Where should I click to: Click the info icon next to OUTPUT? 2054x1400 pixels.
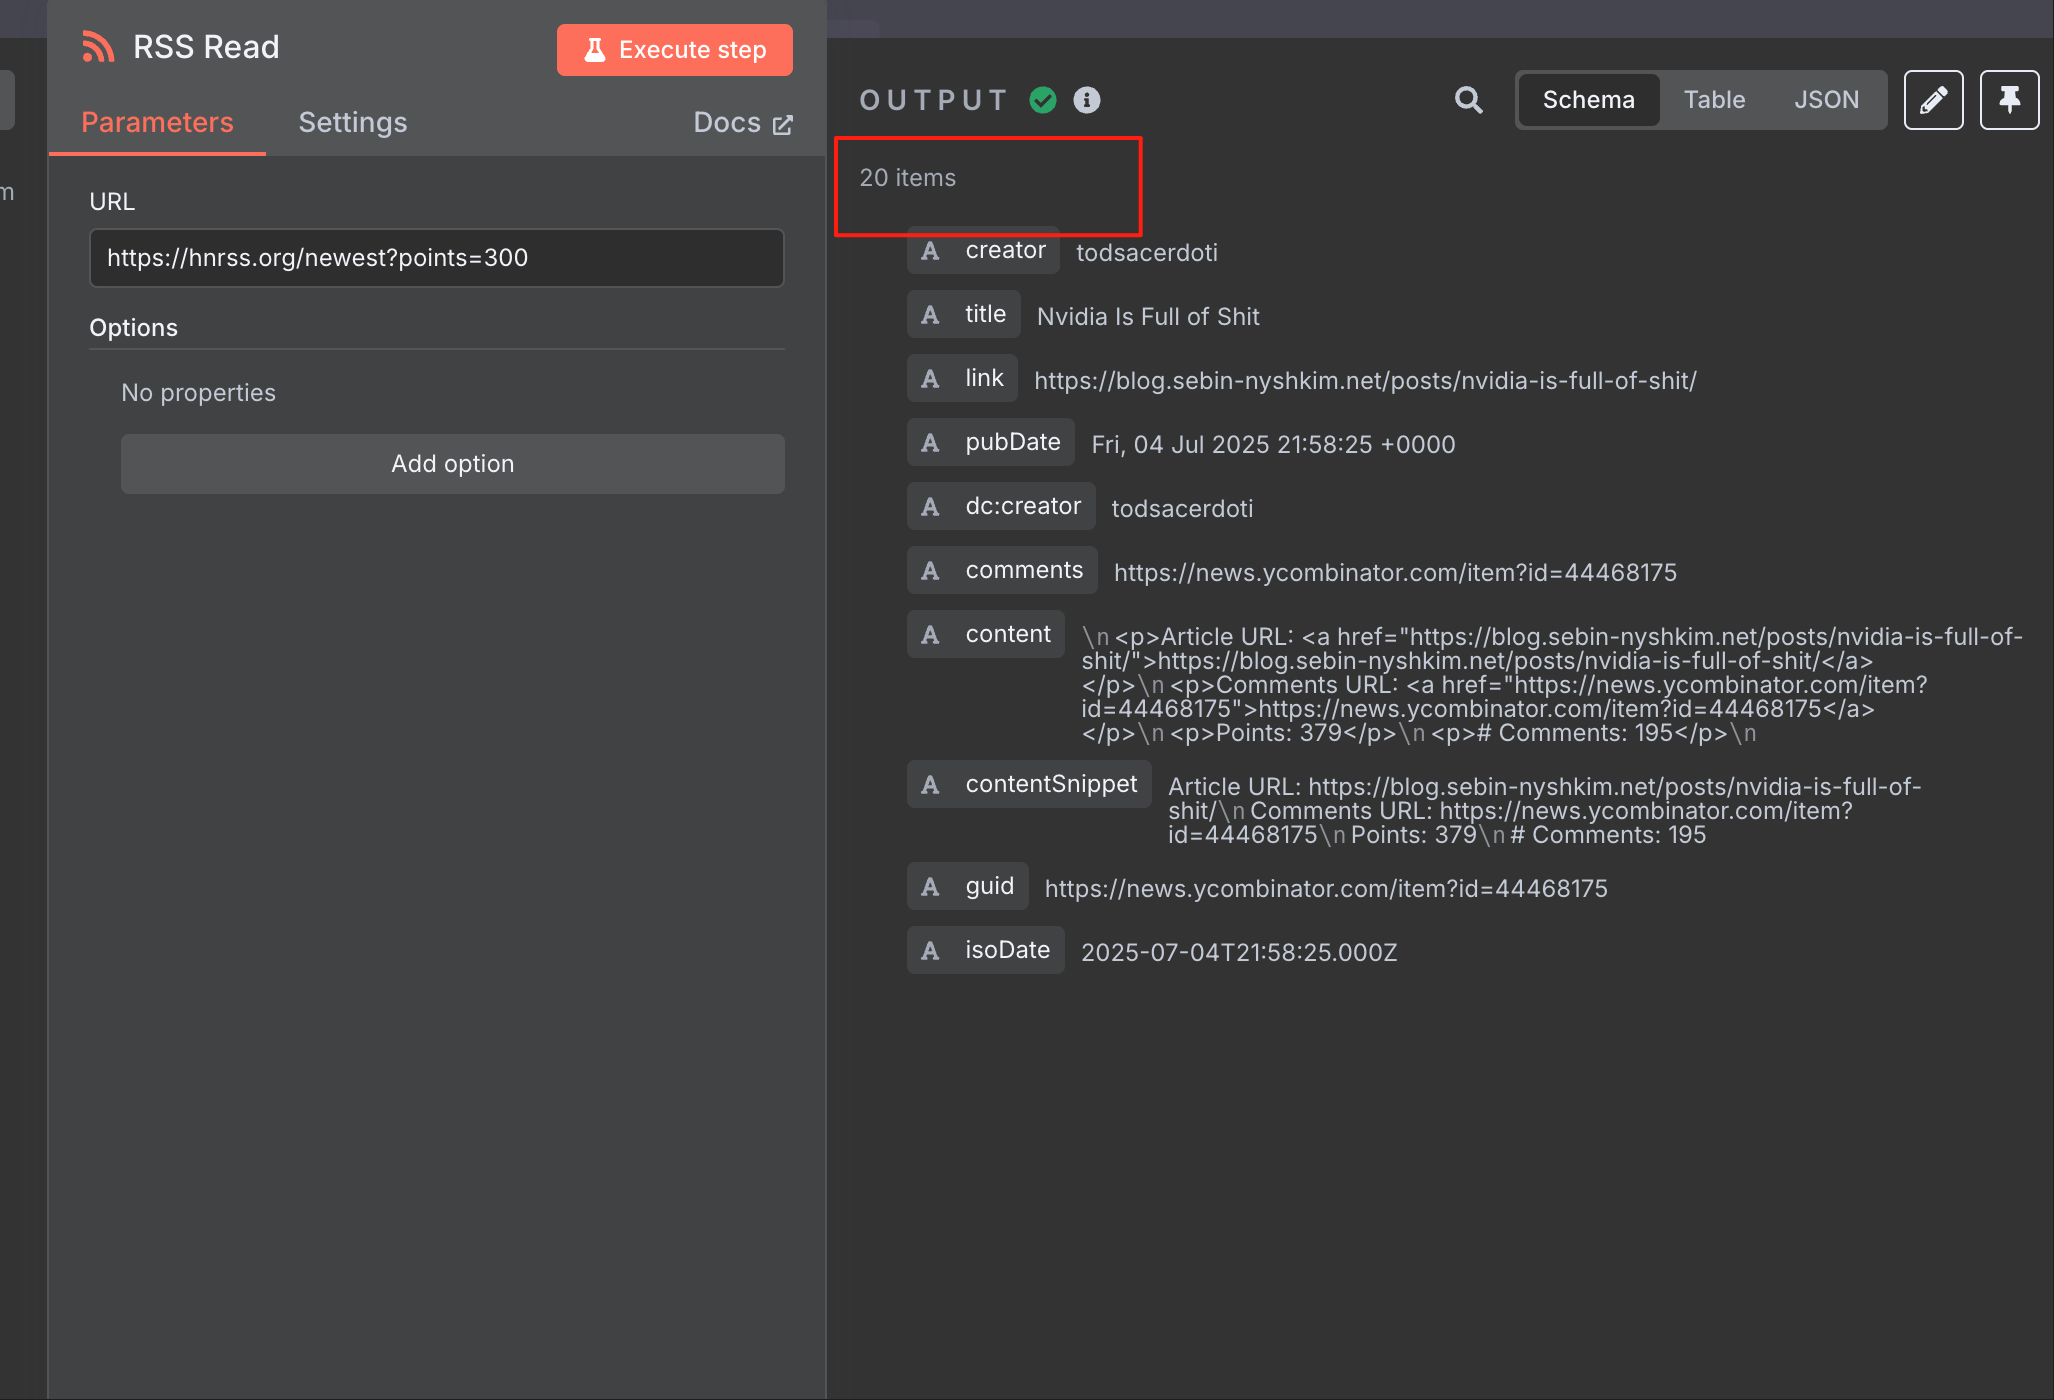point(1087,100)
